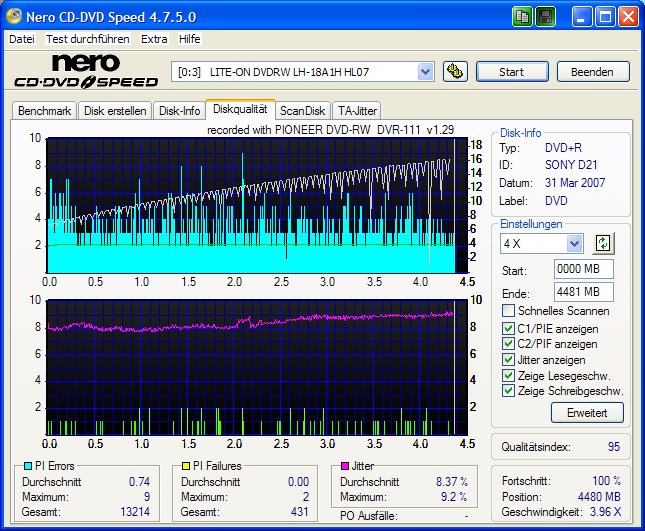Open drive options with the yellow icon
Image resolution: width=645 pixels, height=531 pixels.
(455, 72)
